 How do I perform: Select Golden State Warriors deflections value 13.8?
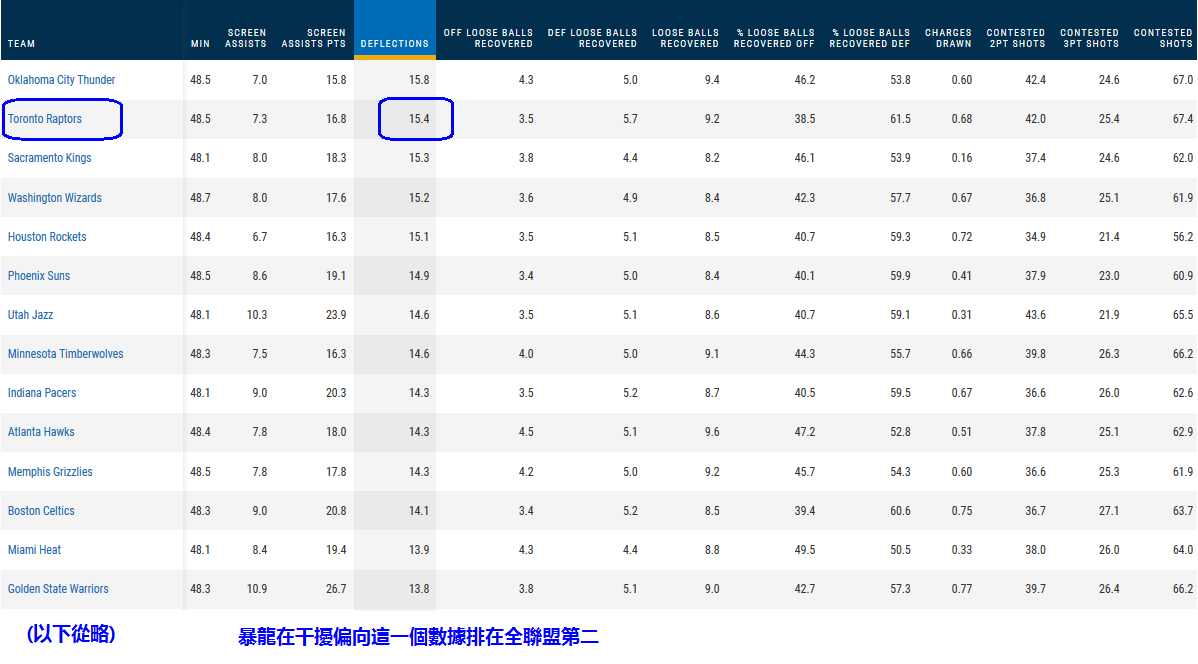pos(419,588)
